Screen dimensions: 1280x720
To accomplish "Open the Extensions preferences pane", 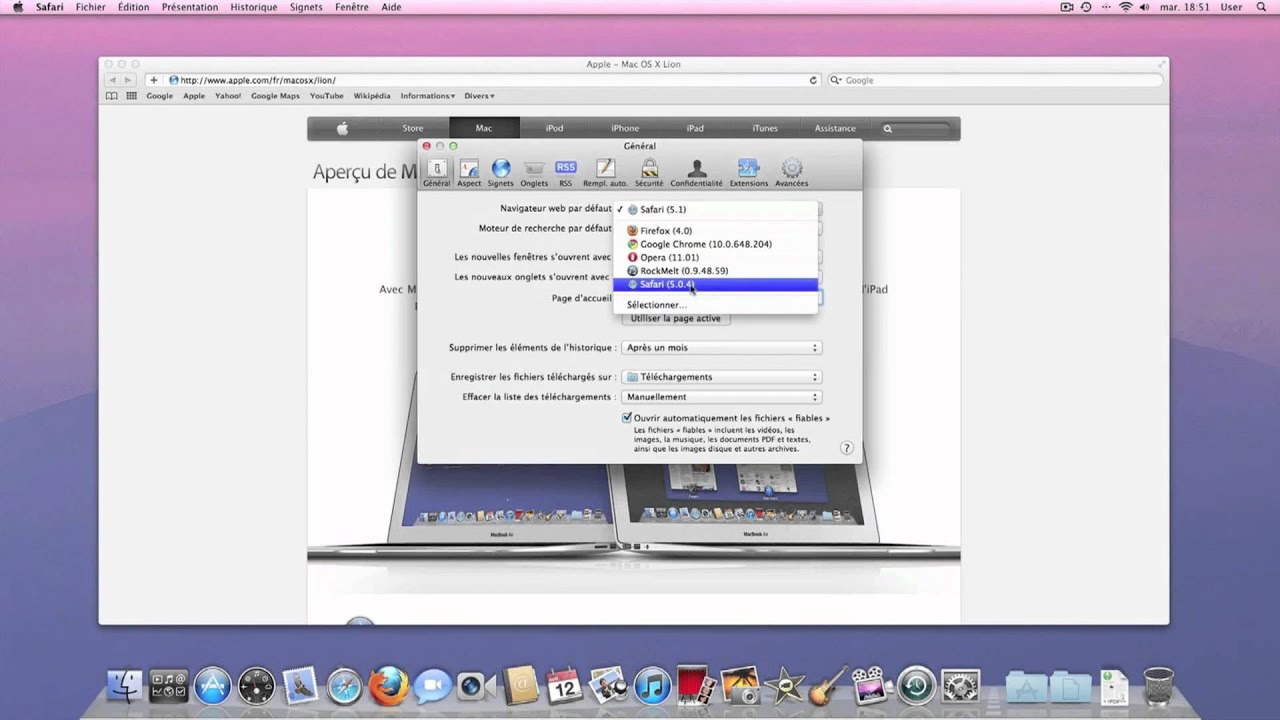I will point(748,172).
